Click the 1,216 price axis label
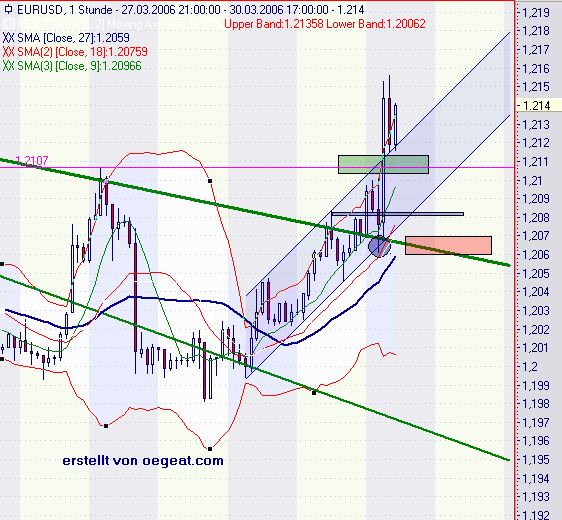This screenshot has width=562, height=520. 536,68
